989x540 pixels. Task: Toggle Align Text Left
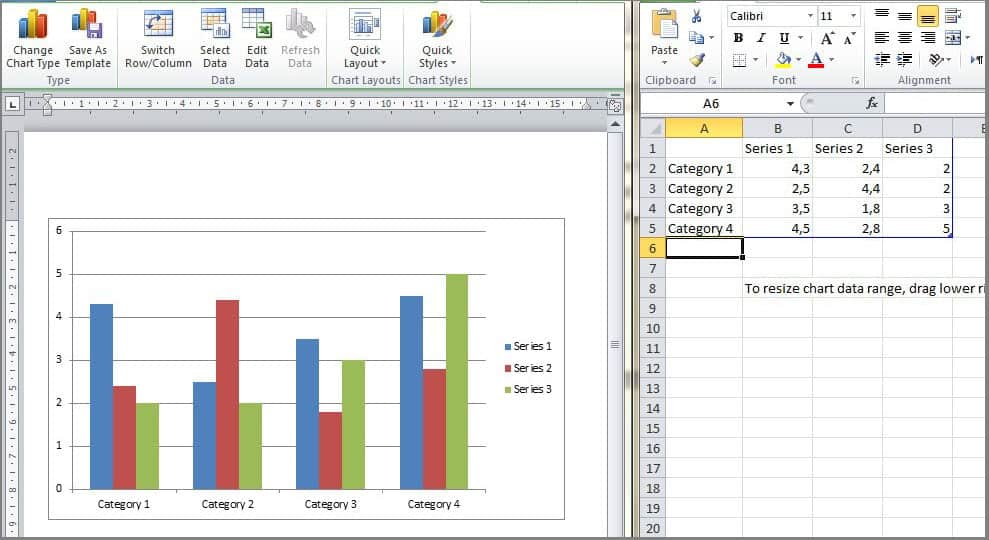(882, 38)
